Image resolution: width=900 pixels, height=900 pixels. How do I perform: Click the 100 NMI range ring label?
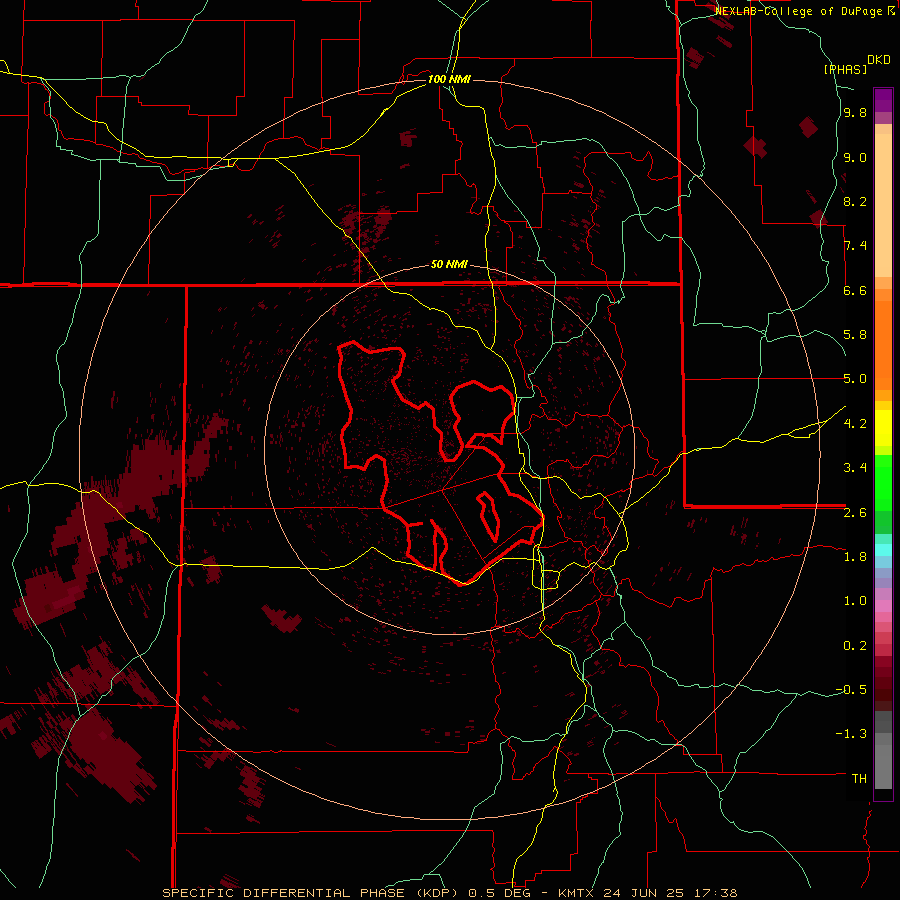coord(449,79)
